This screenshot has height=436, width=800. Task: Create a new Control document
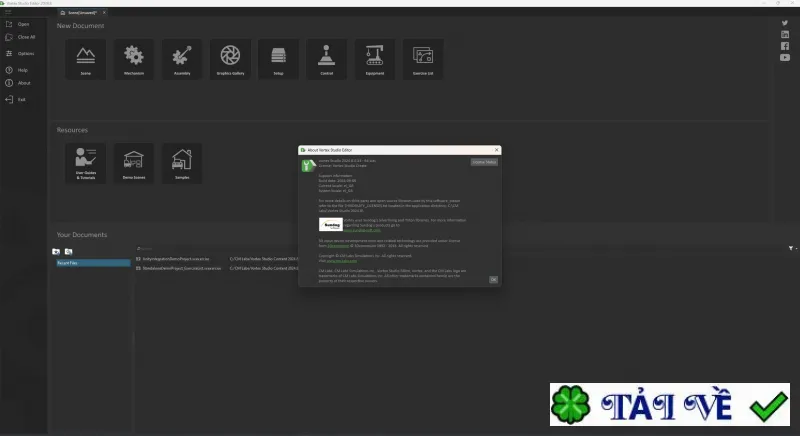(x=327, y=59)
